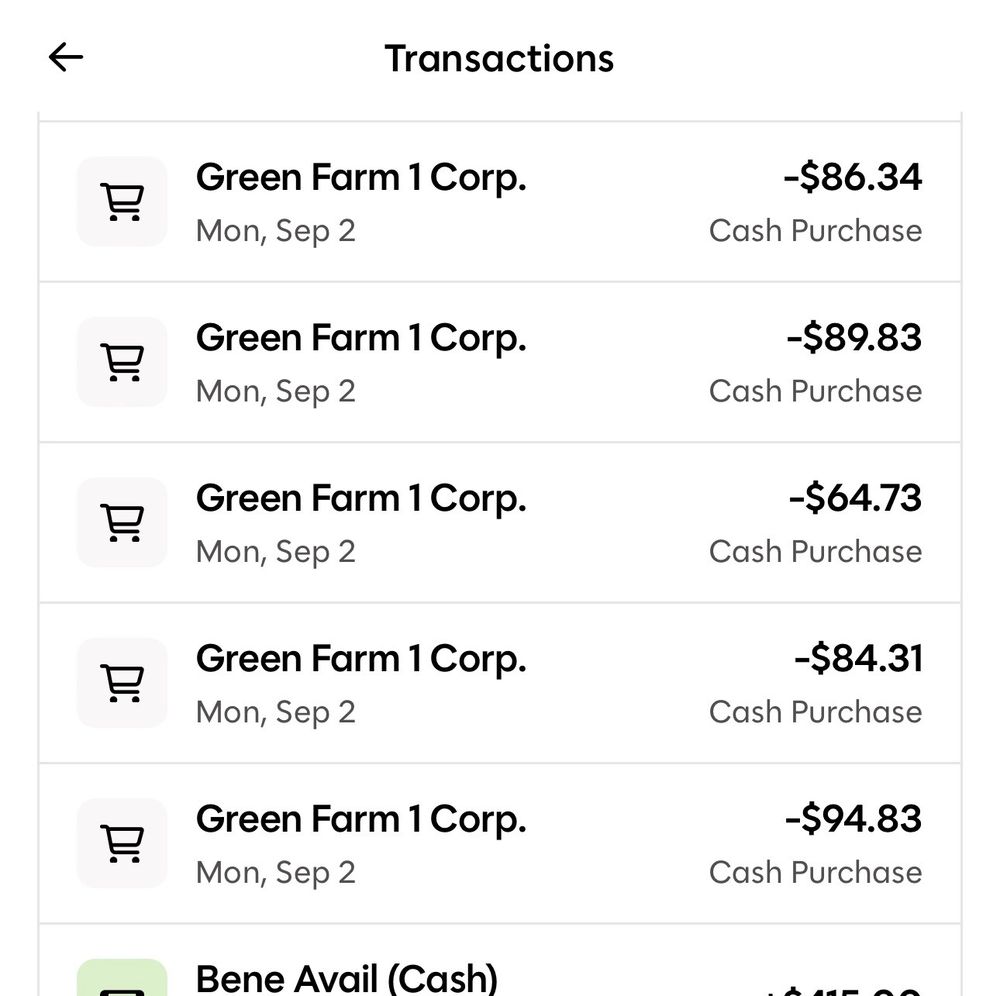Tap cart icon for $89.83 purchase
This screenshot has width=1000, height=996.
coord(122,362)
